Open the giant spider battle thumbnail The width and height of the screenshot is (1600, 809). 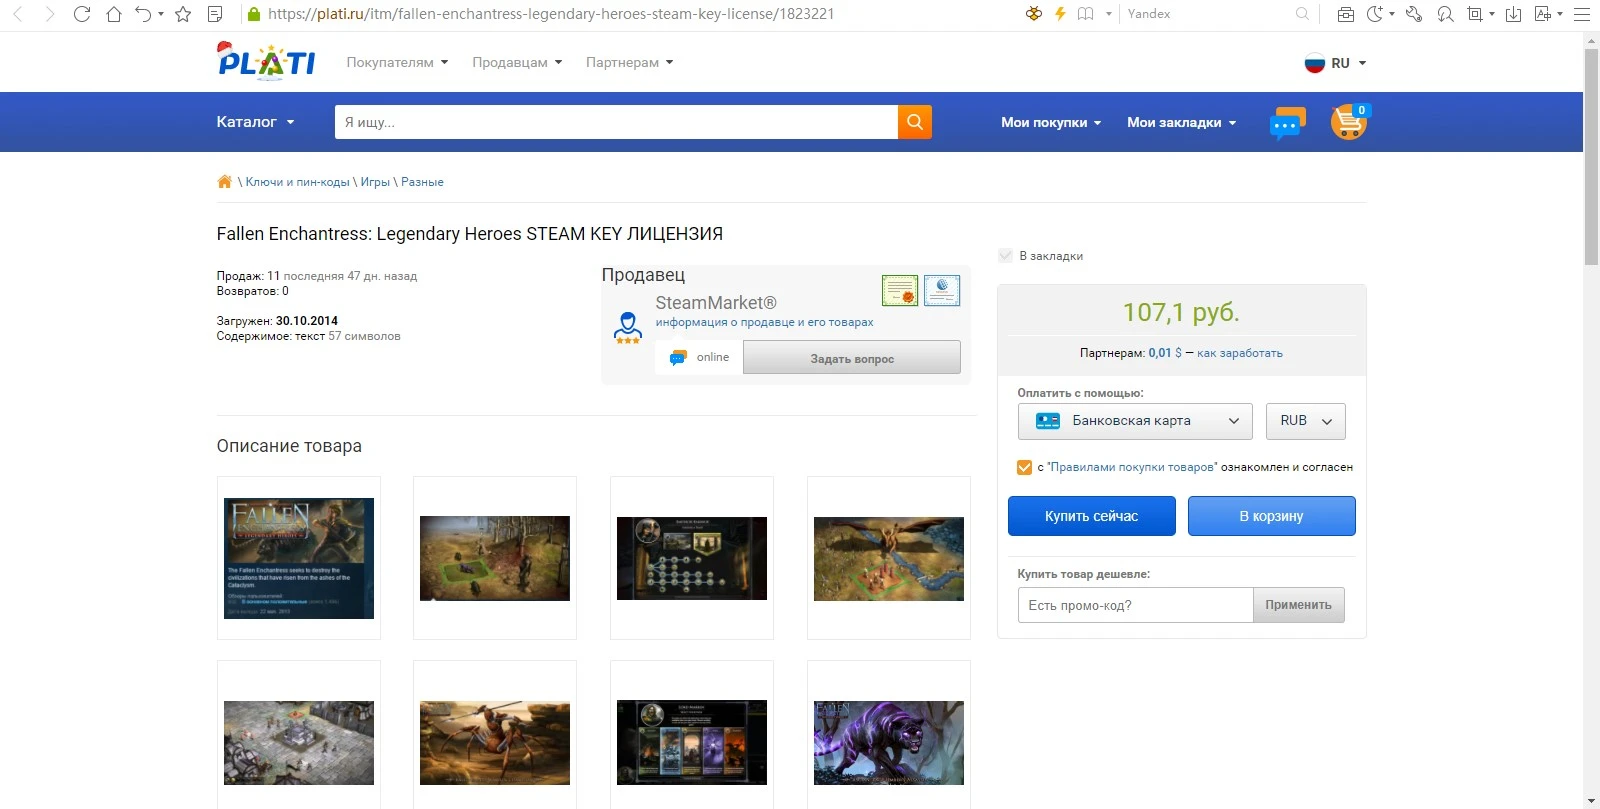(495, 742)
